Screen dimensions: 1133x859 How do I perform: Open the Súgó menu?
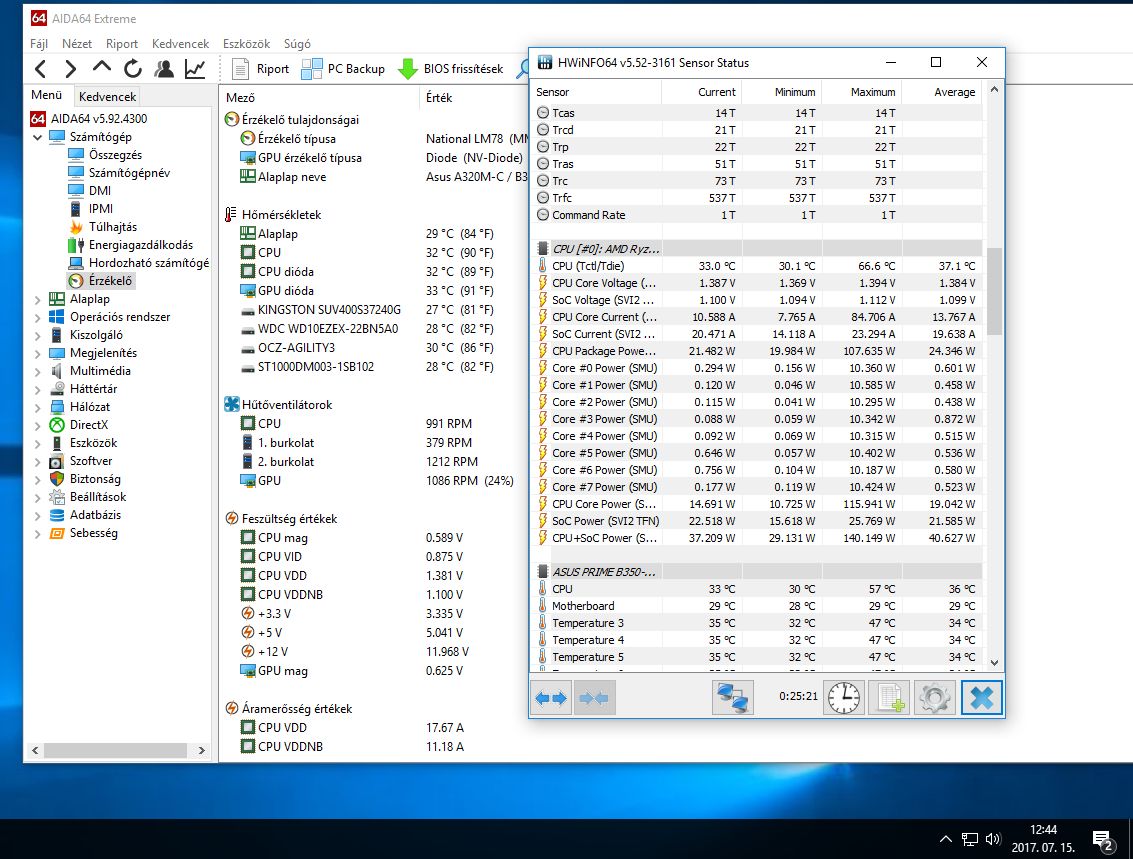297,44
